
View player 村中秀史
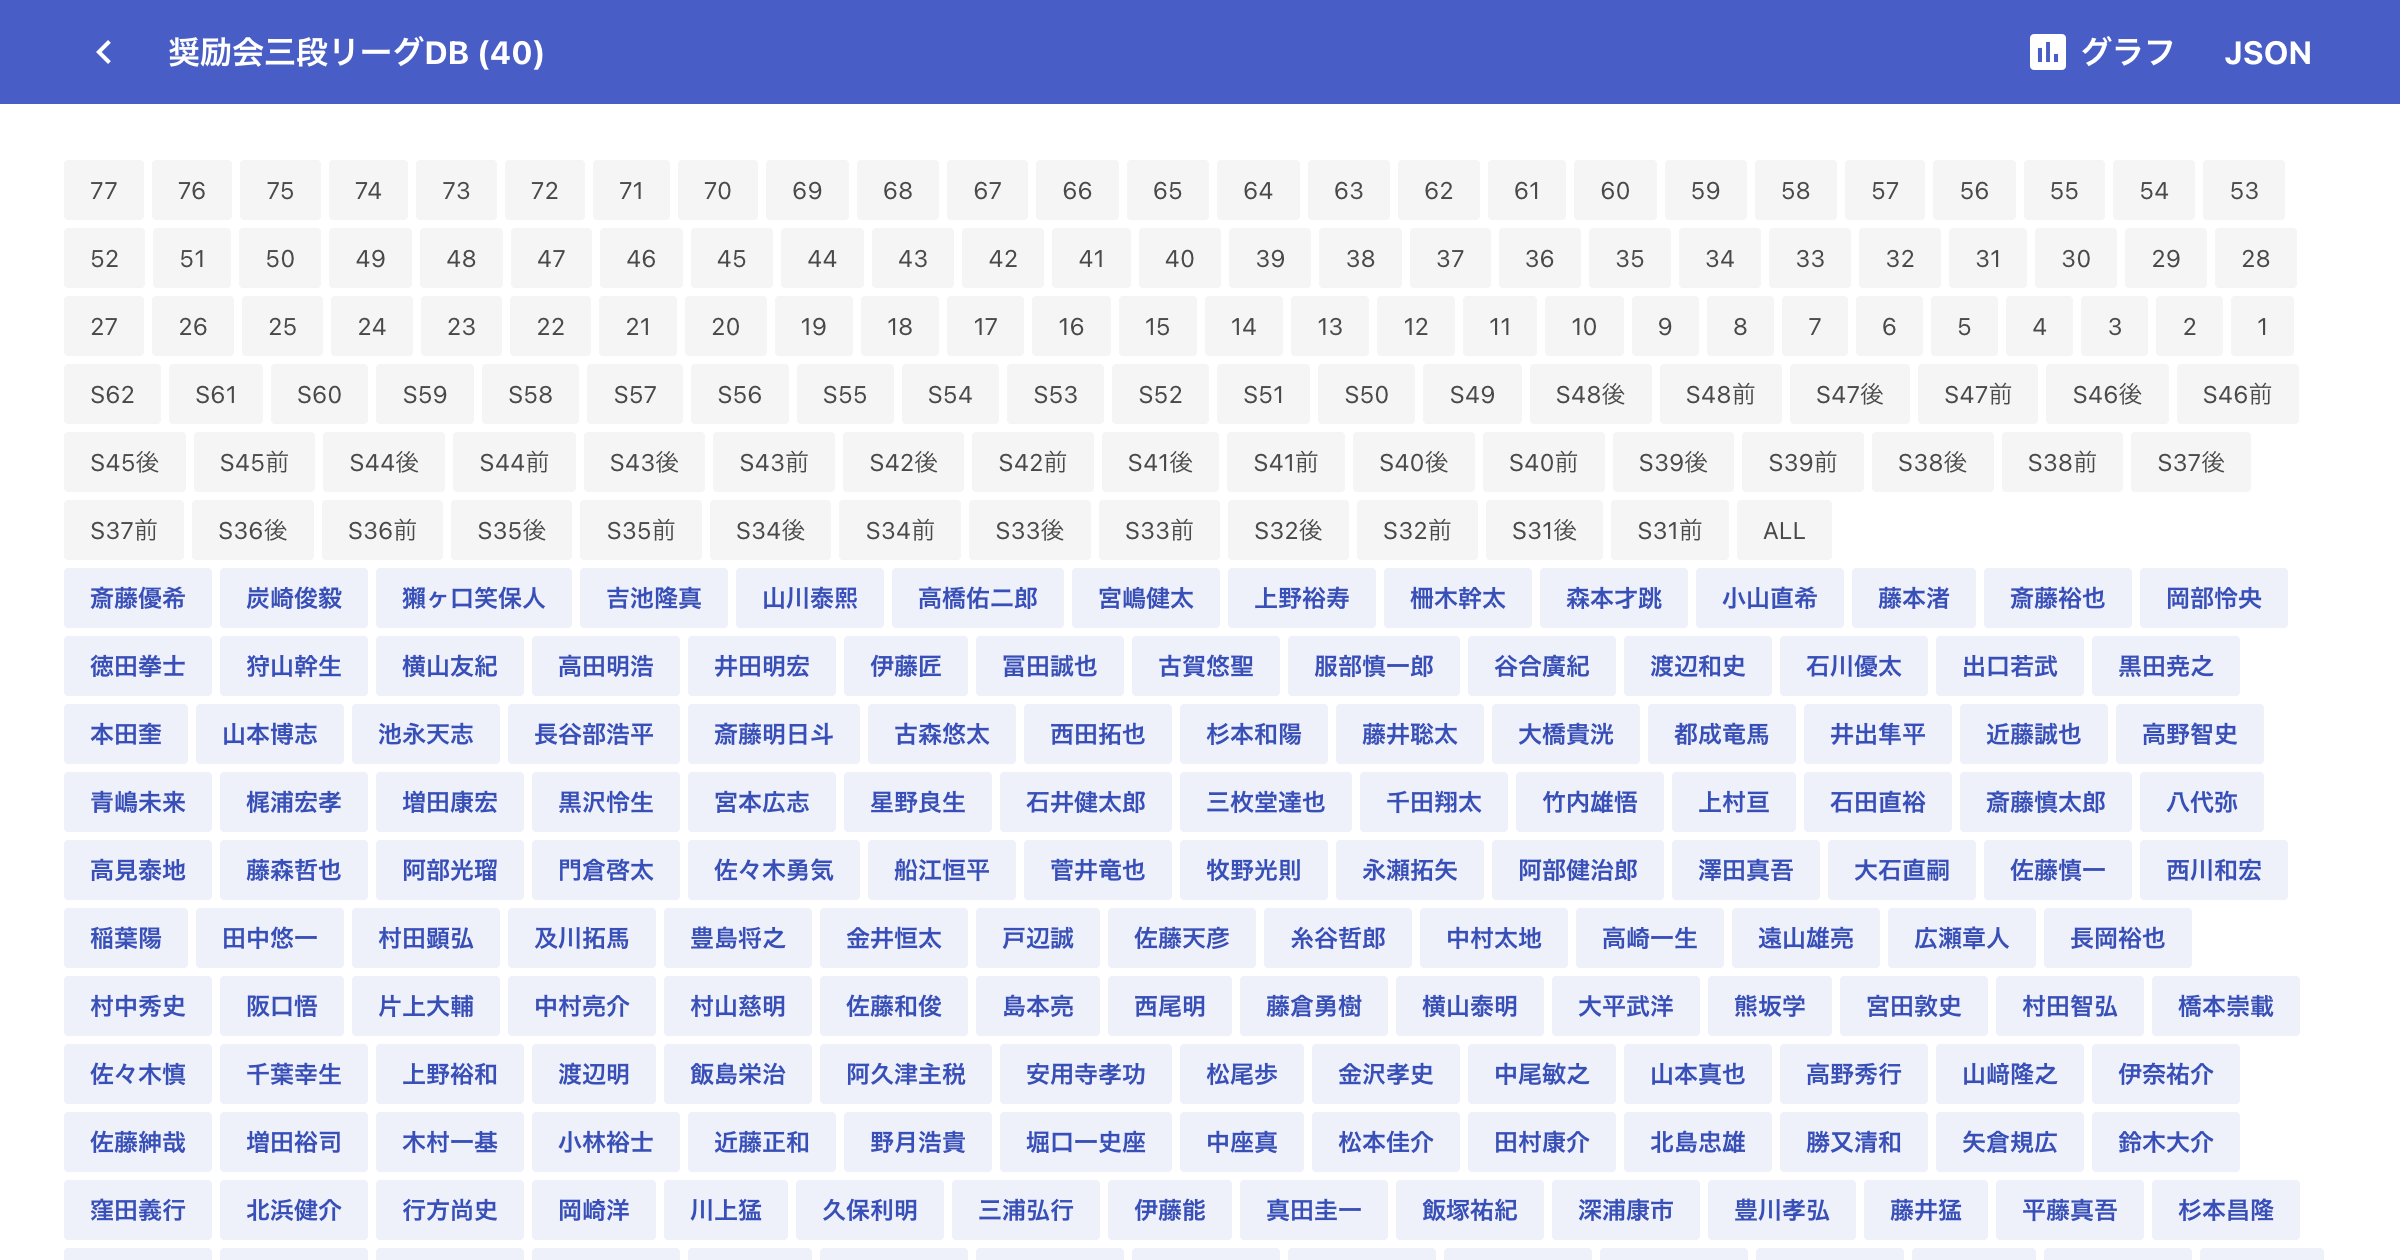pos(138,1006)
